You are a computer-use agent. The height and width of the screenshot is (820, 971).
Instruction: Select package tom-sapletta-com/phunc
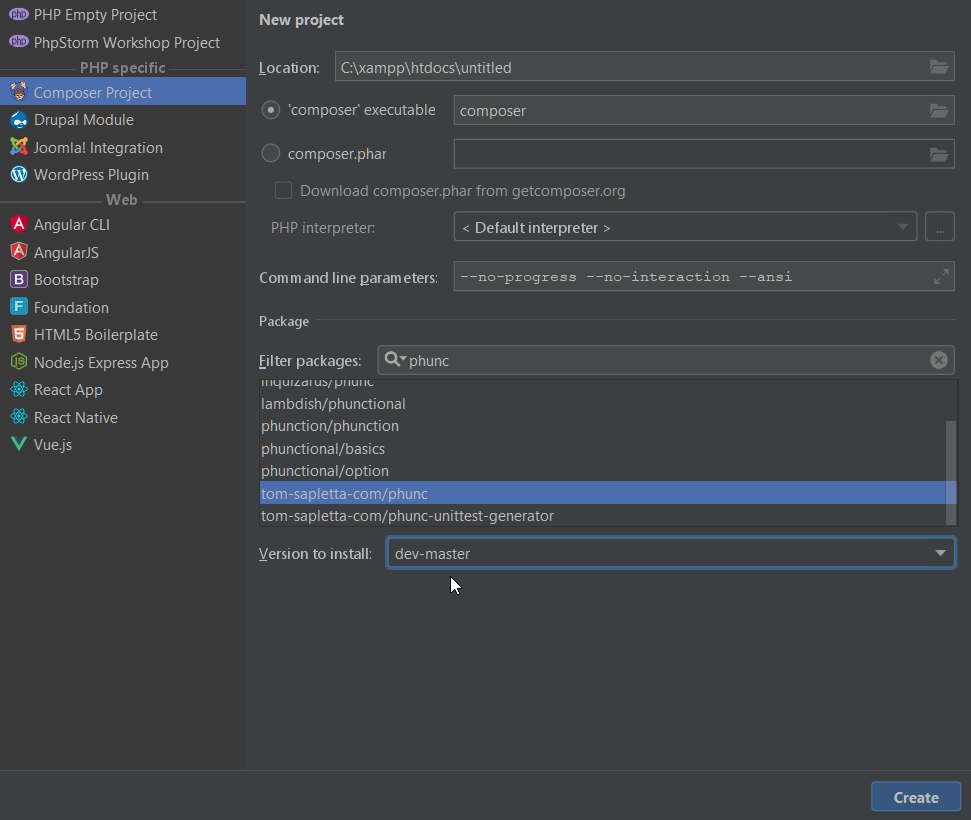[x=603, y=493]
